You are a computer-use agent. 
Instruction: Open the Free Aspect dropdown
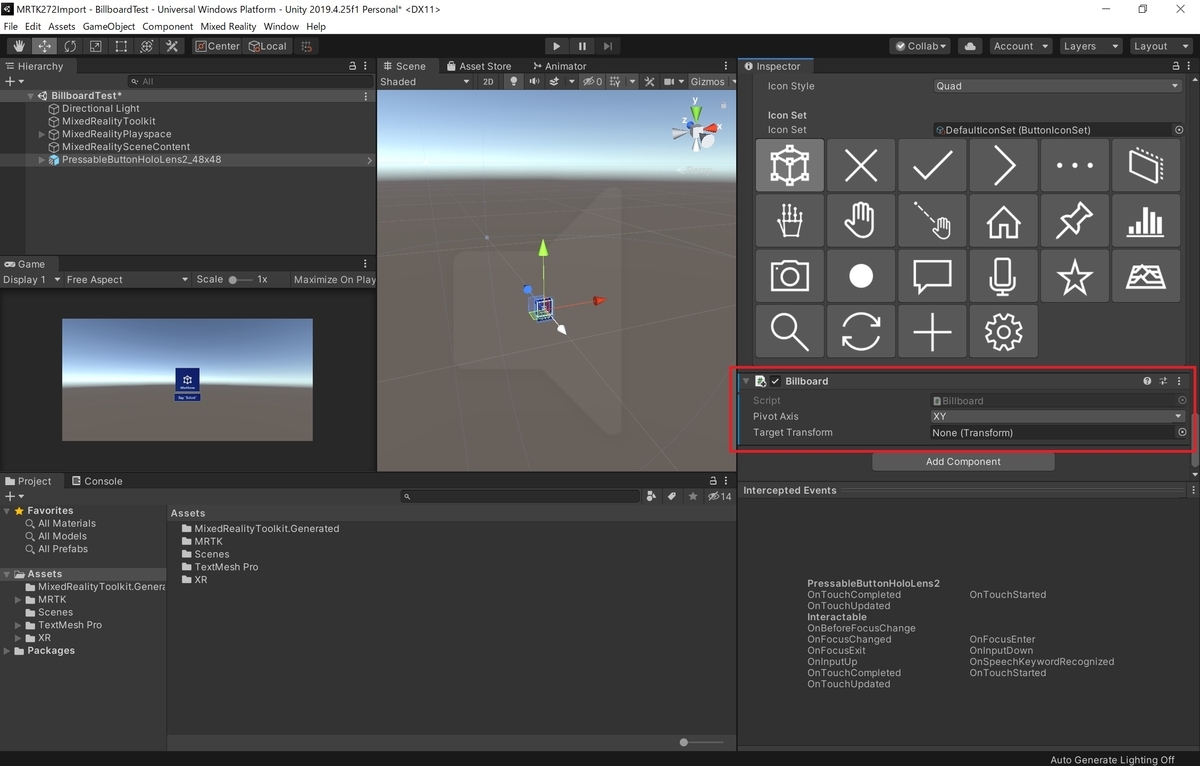pos(127,280)
